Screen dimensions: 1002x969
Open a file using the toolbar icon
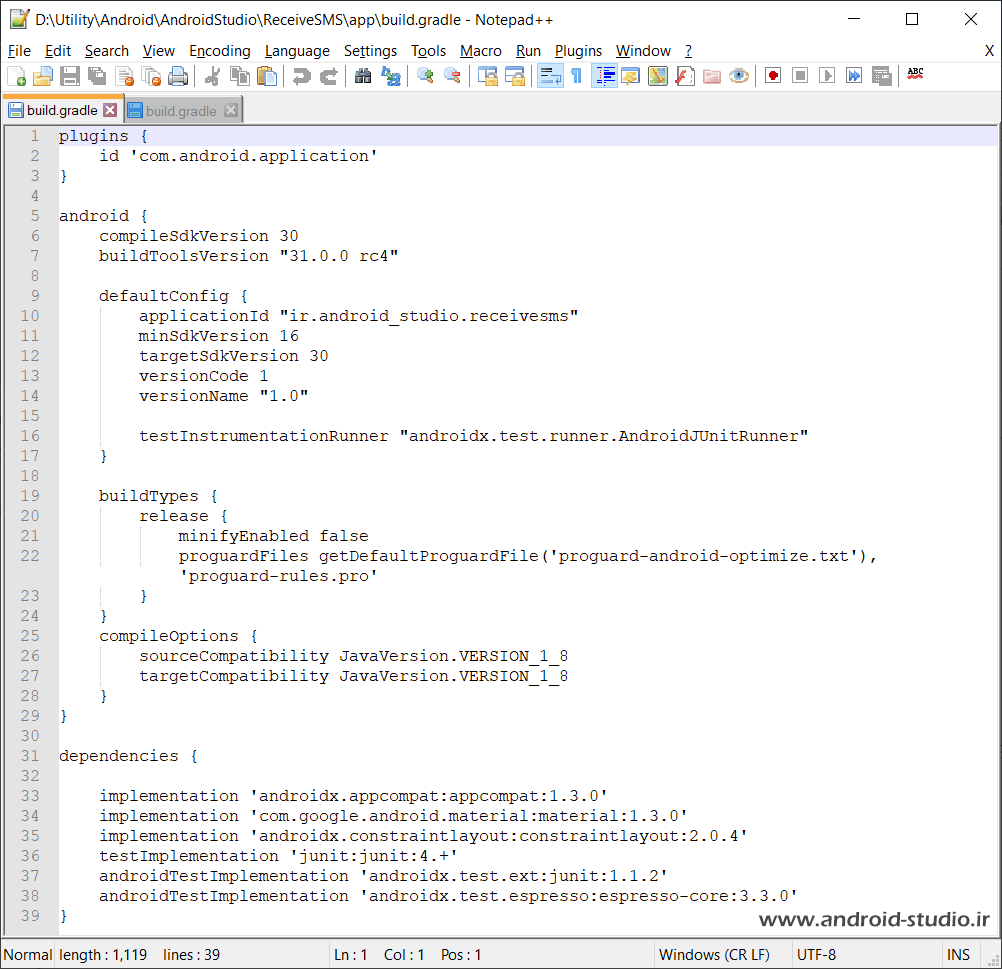pyautogui.click(x=43, y=74)
